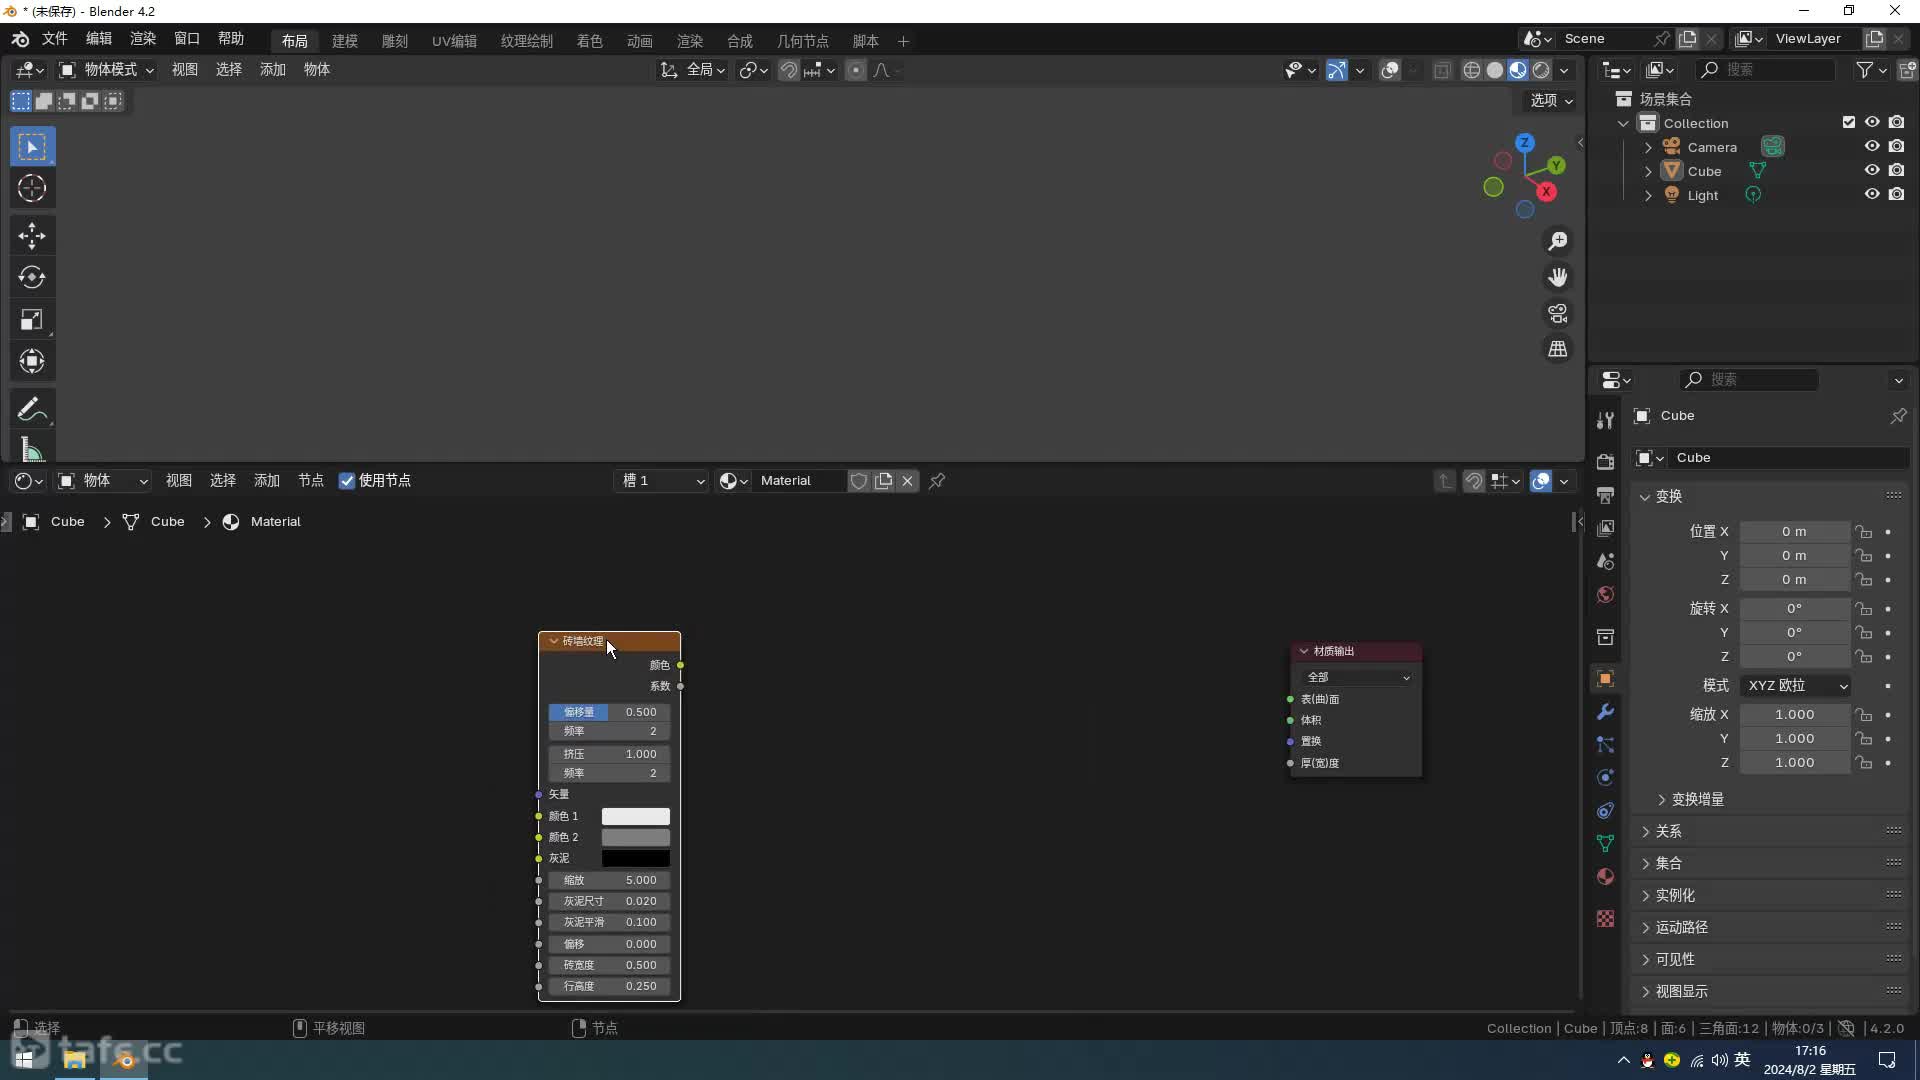1920x1080 pixels.
Task: Open the 灰泥 black color swatch
Action: pyautogui.click(x=636, y=859)
